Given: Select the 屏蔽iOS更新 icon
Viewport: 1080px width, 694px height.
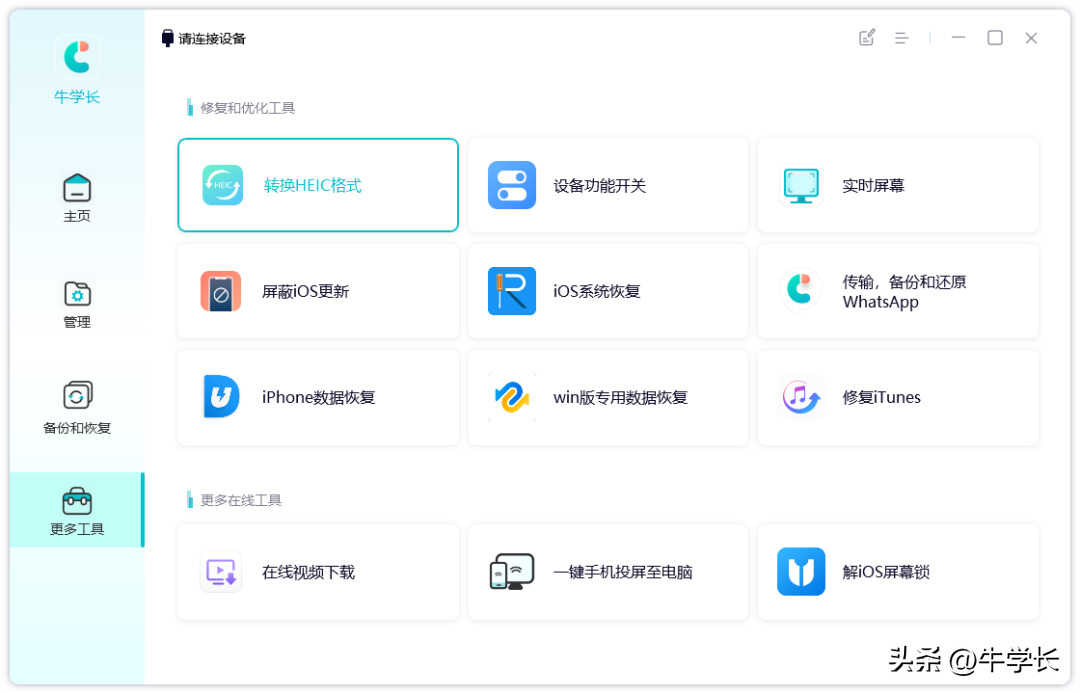Looking at the screenshot, I should (220, 291).
